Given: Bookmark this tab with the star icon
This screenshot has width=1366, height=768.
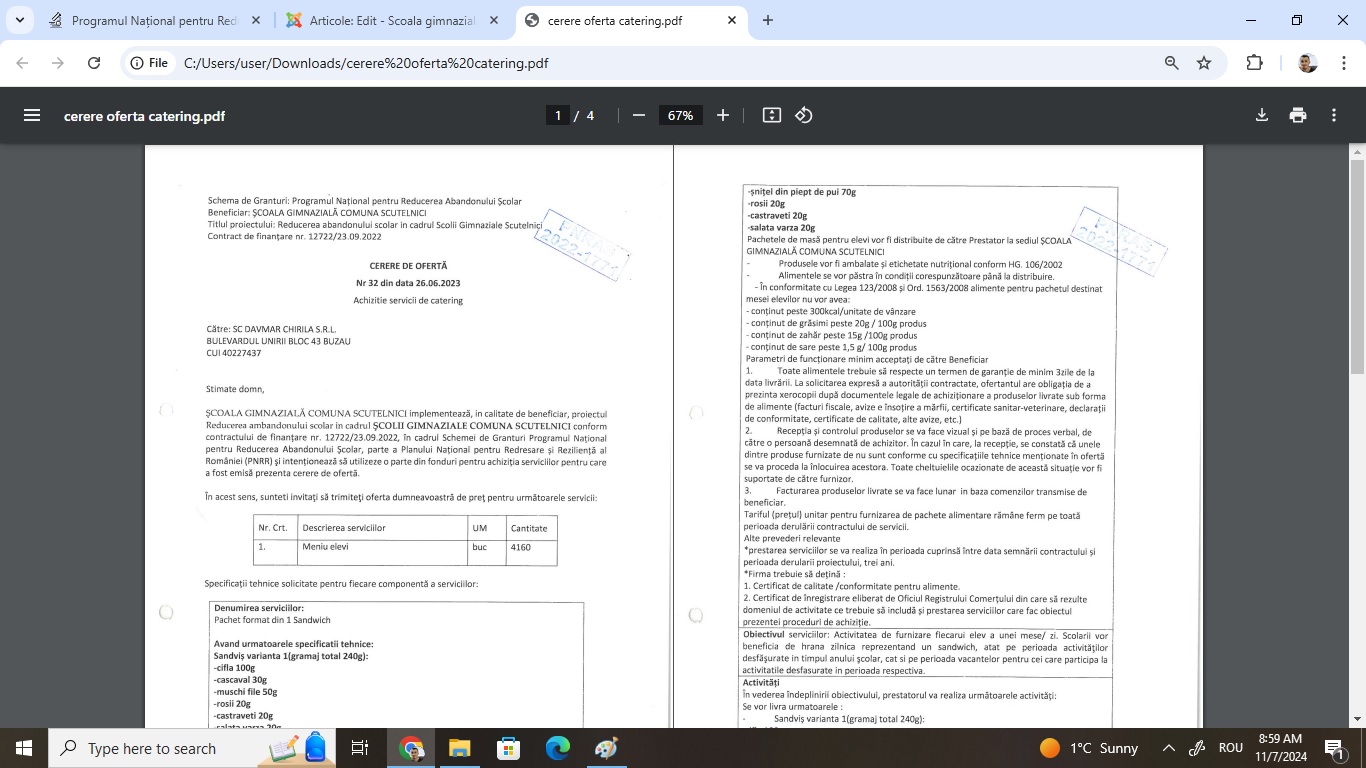Looking at the screenshot, I should point(1204,63).
